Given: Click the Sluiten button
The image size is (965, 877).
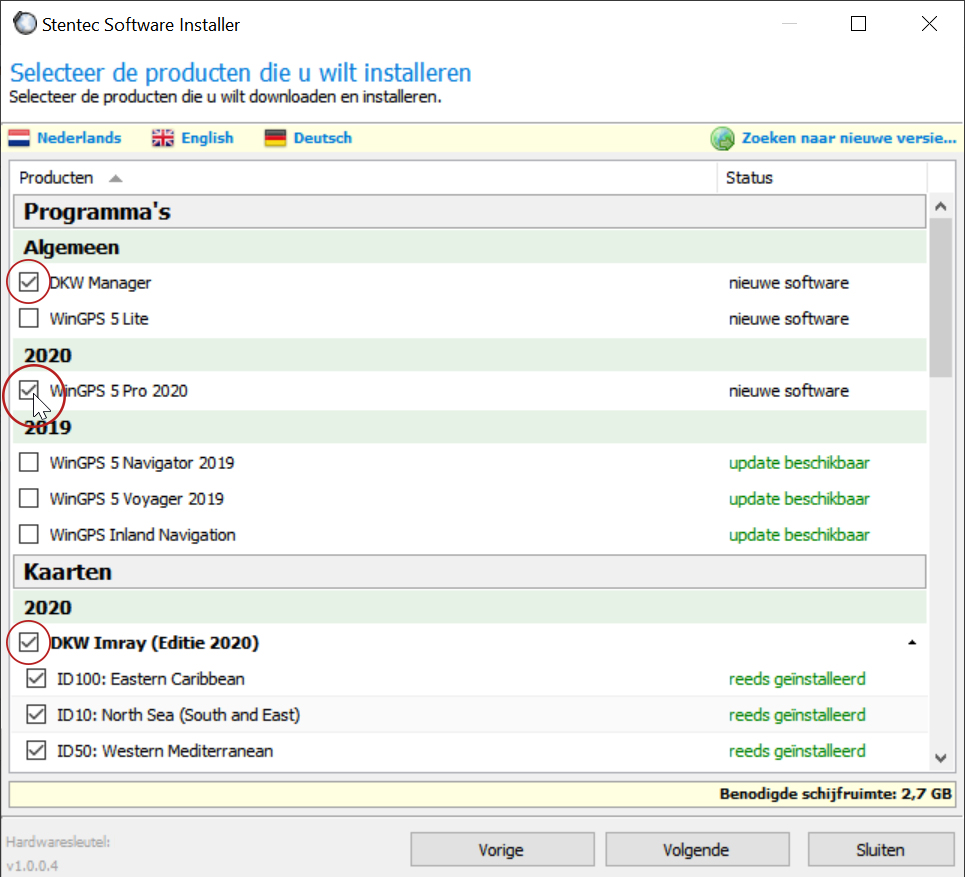Looking at the screenshot, I should [881, 850].
